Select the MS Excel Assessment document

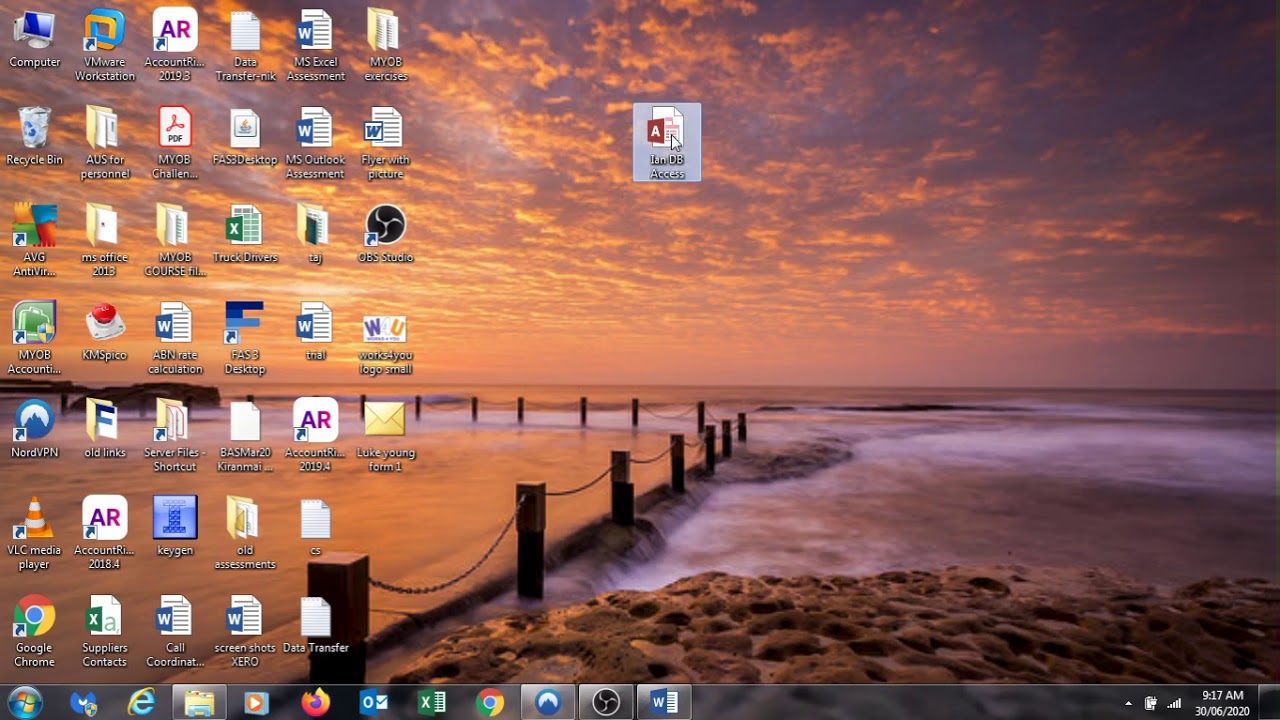[x=315, y=46]
